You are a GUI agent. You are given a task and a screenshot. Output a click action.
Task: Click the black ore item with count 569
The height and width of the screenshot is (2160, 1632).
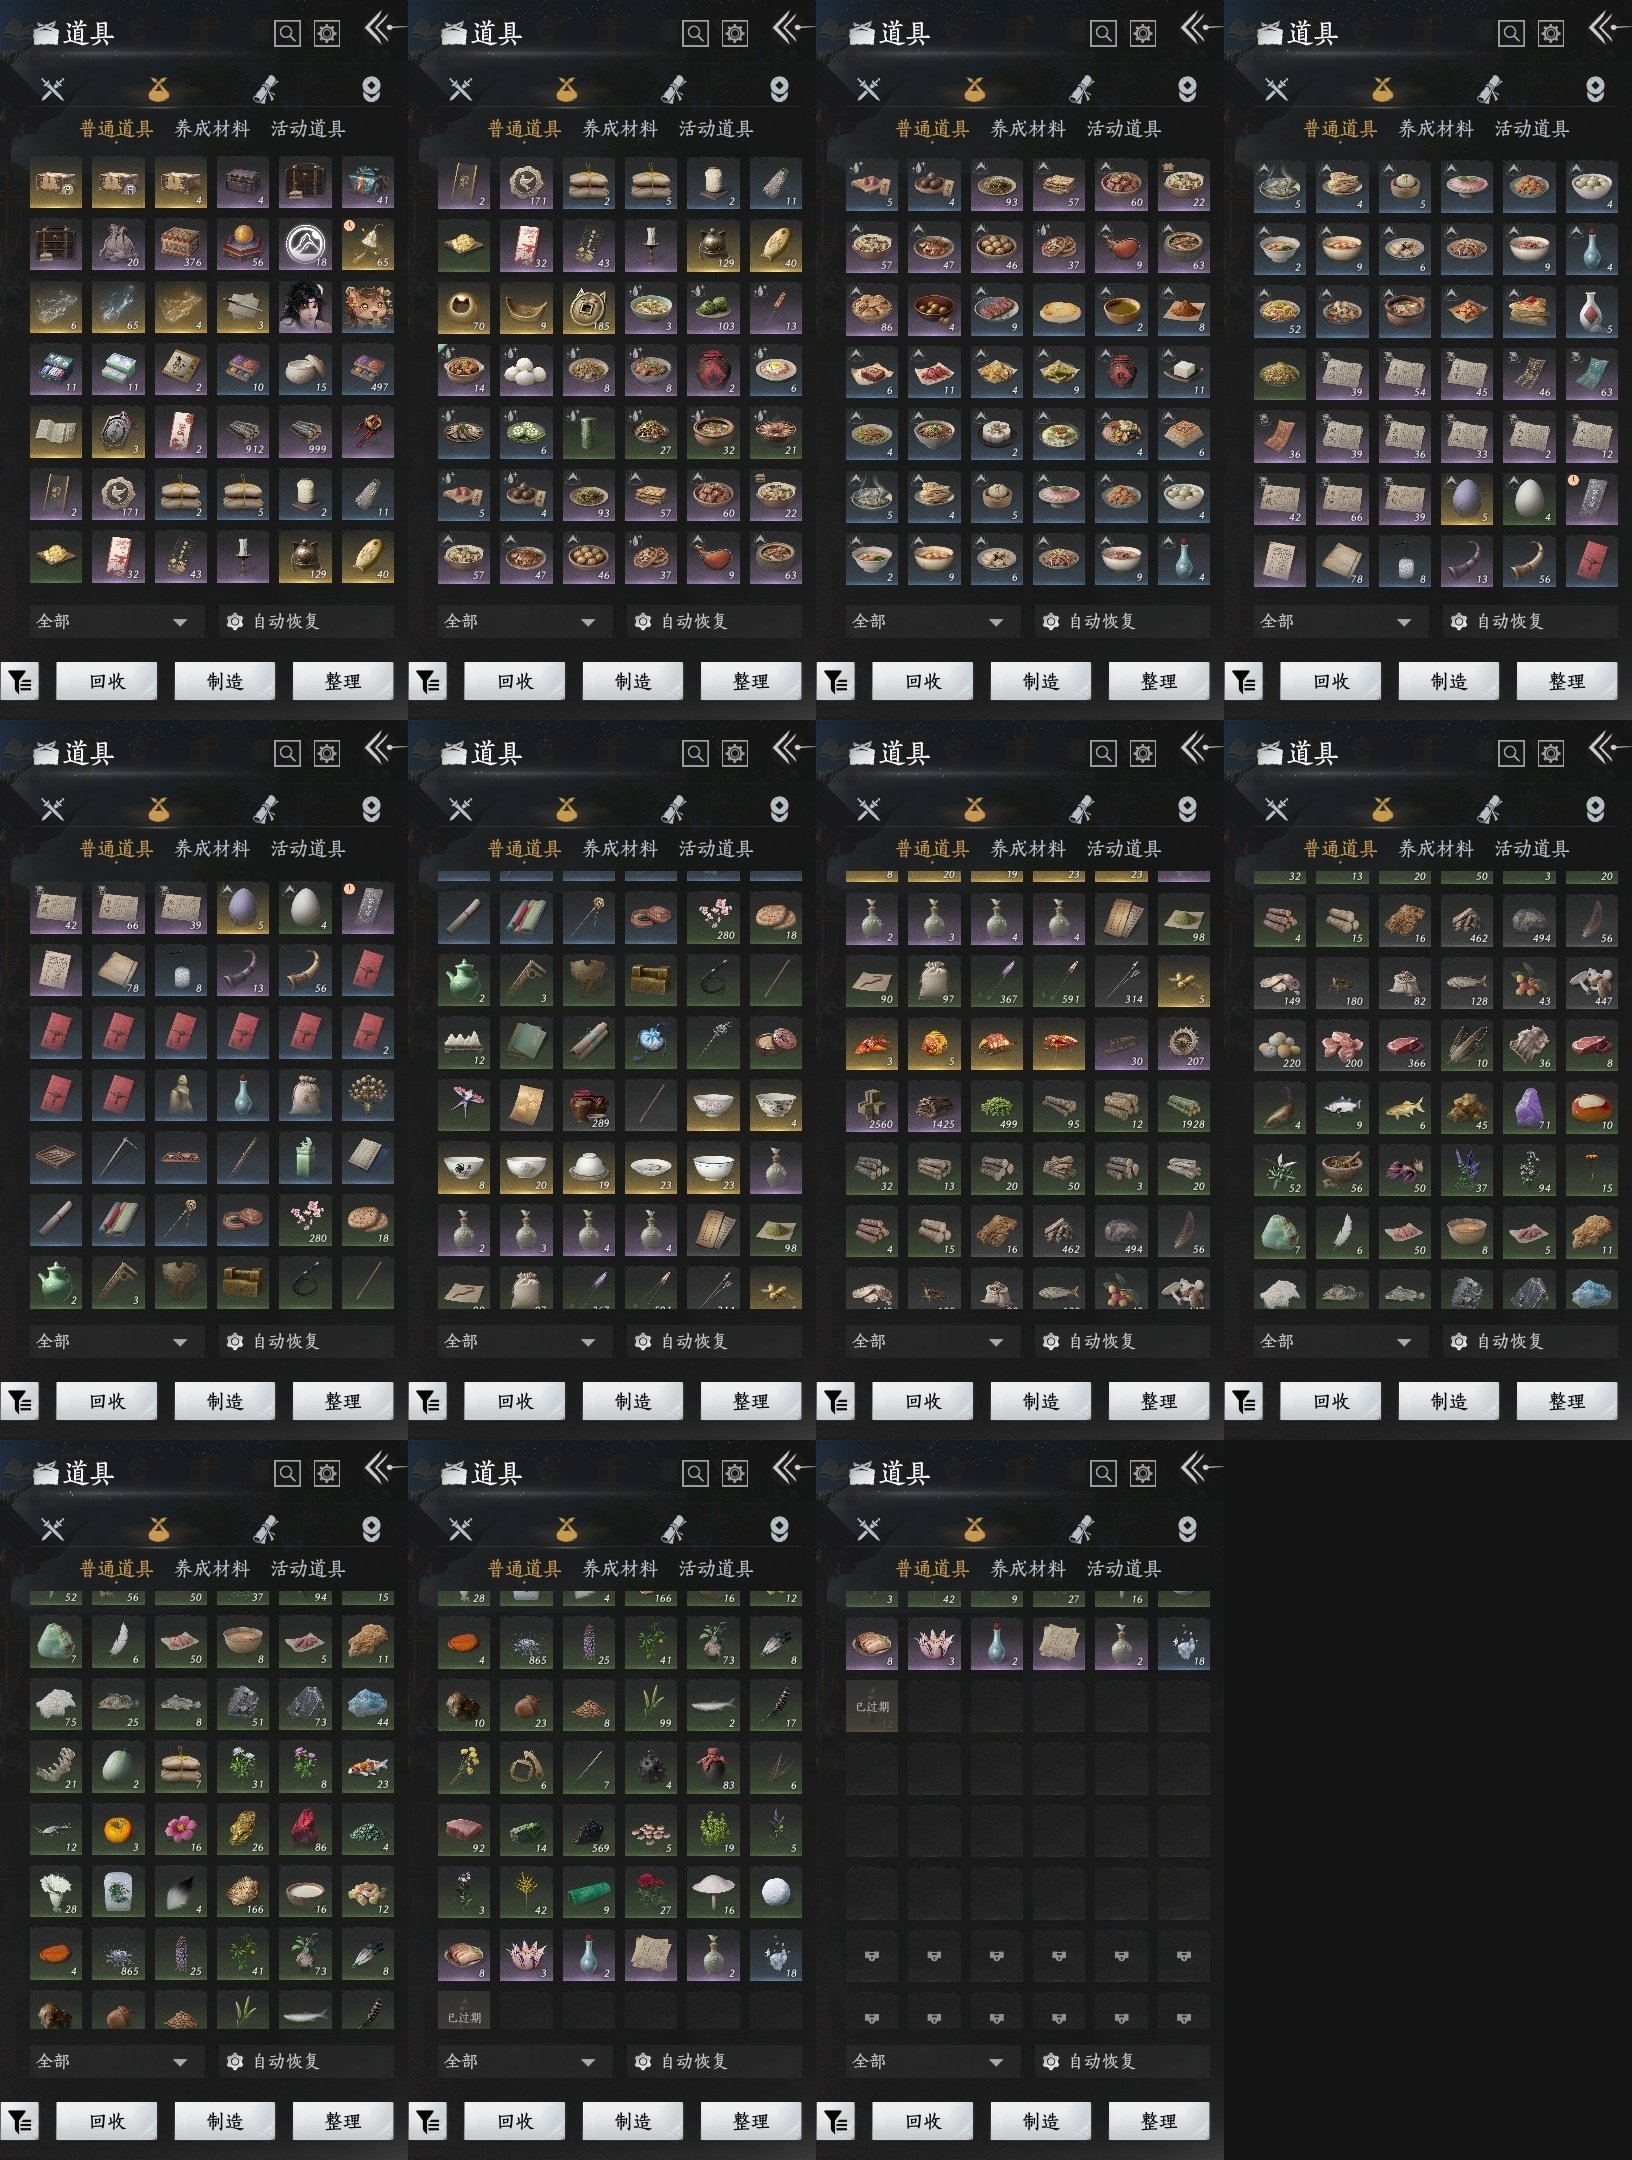(x=589, y=1830)
